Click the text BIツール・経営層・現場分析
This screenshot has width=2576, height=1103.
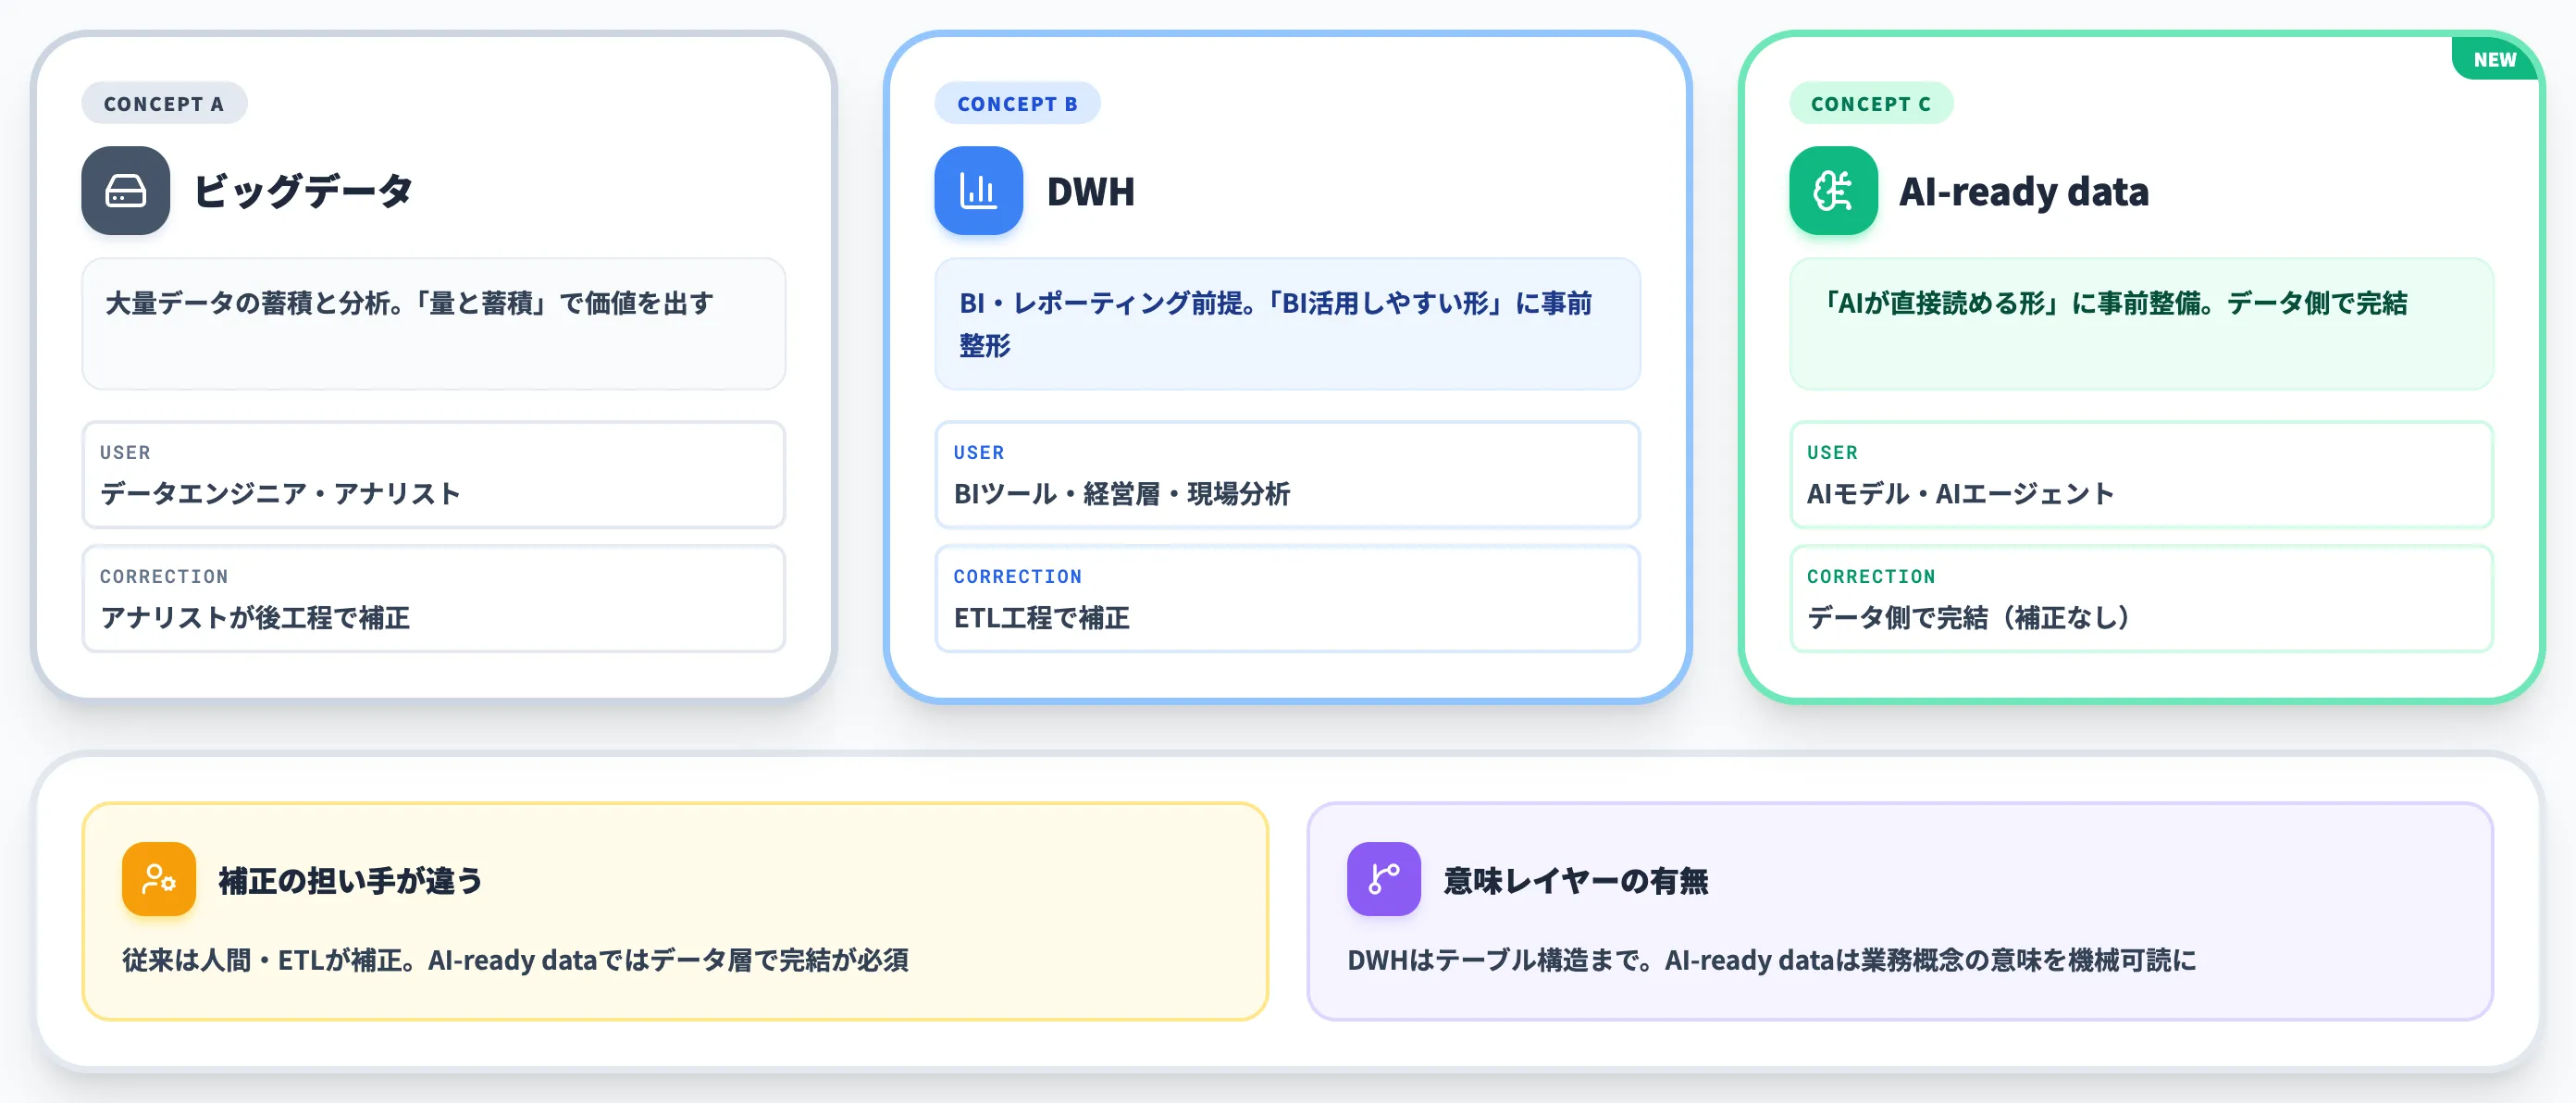coord(1121,493)
